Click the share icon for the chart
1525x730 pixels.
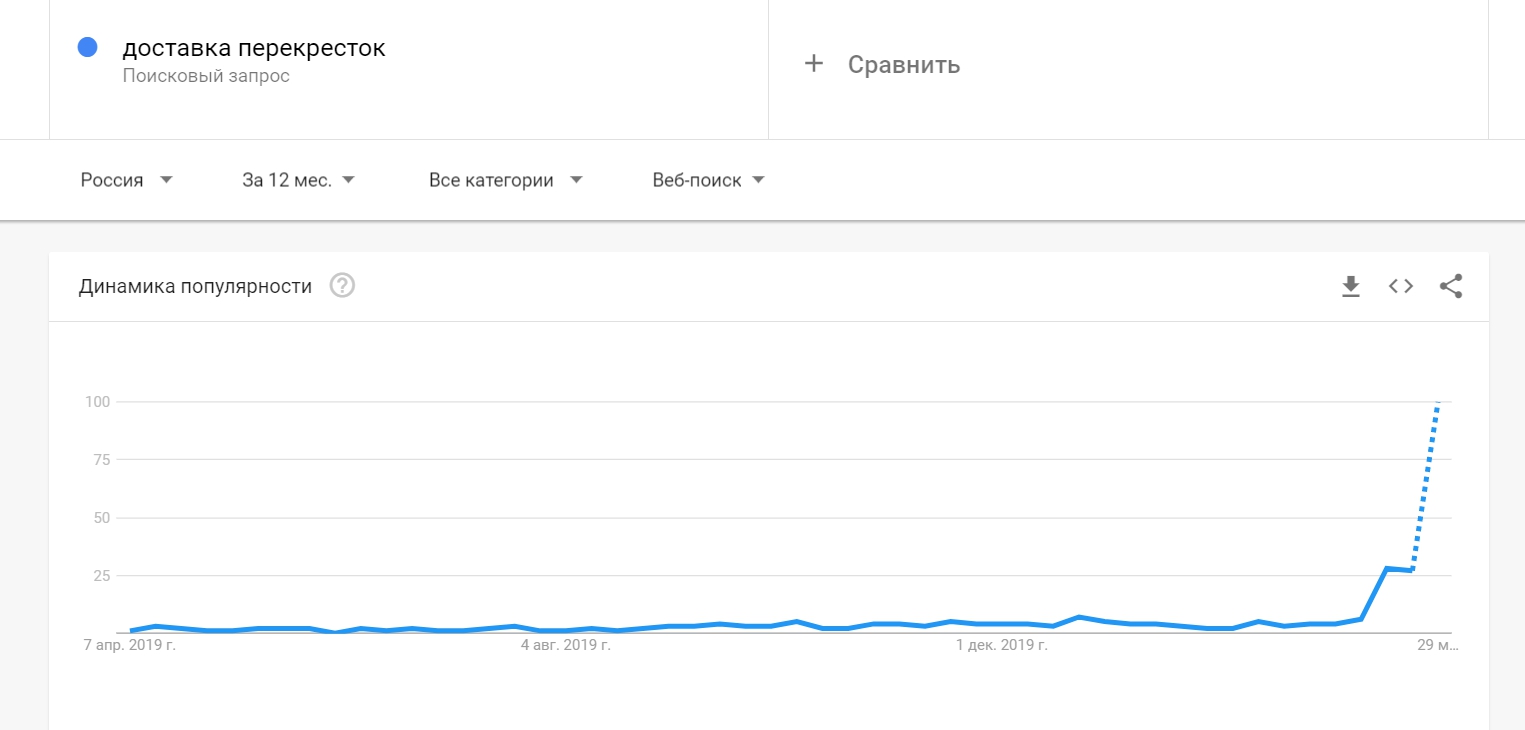pyautogui.click(x=1451, y=286)
